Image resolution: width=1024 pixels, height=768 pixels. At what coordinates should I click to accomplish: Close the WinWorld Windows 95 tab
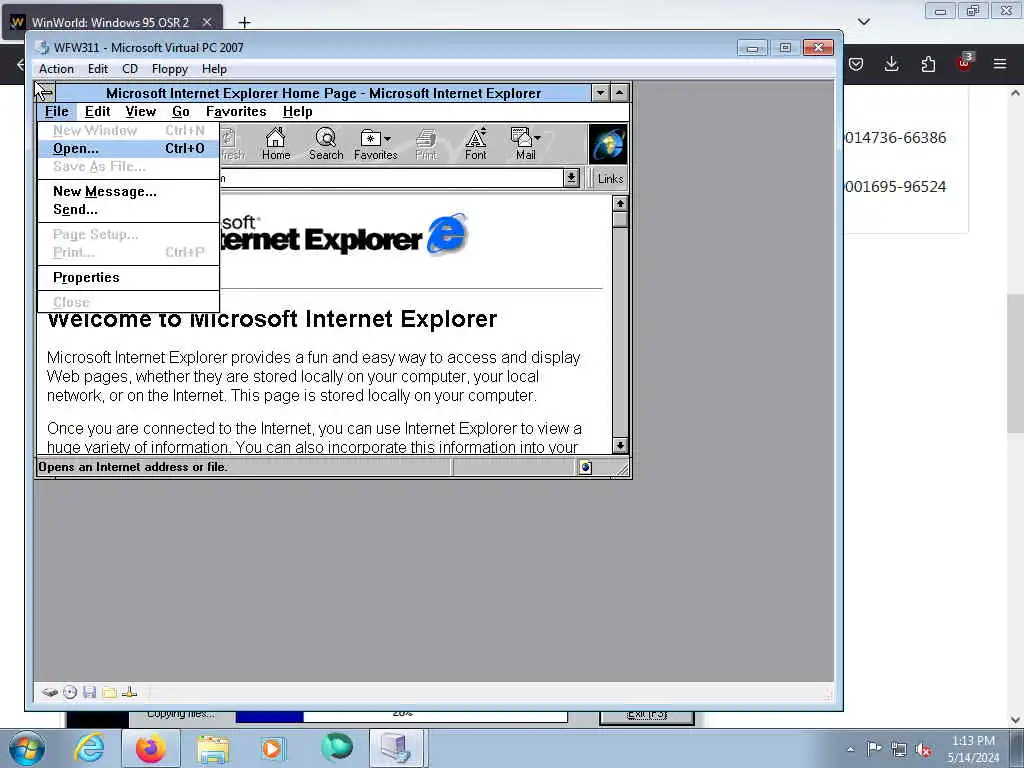[207, 22]
